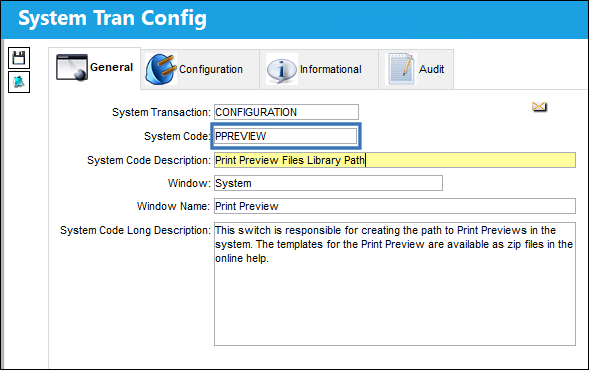Click the exit icon below the Save icon
This screenshot has width=589, height=370.
(19, 82)
